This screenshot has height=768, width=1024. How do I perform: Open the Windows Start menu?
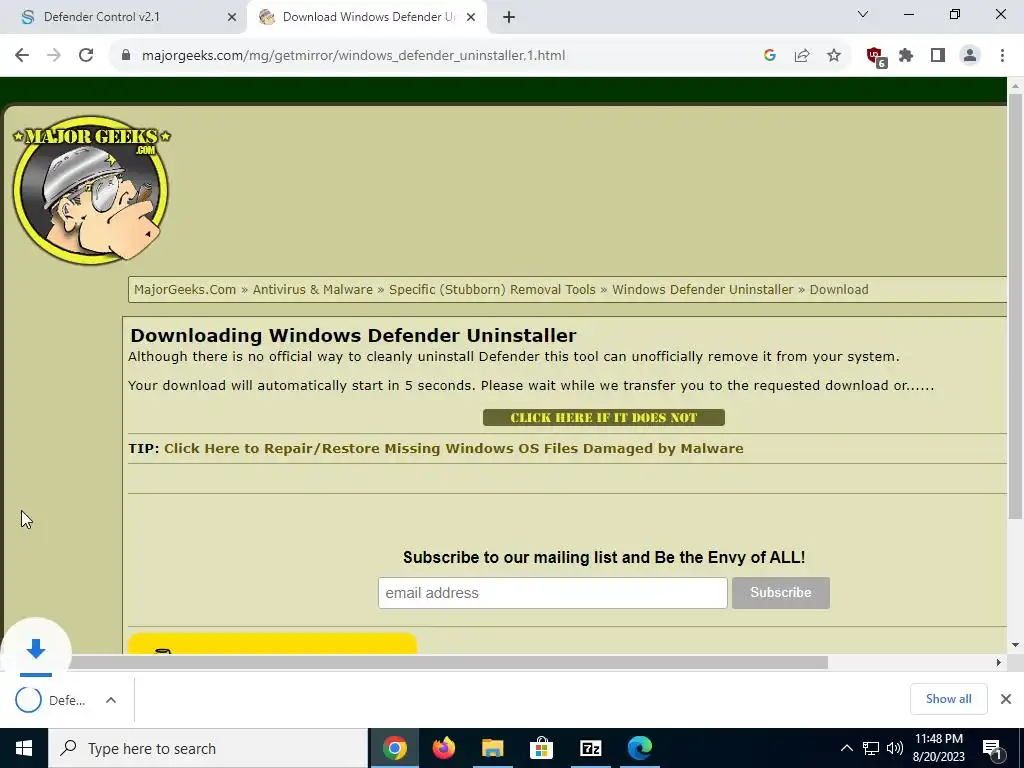24,748
